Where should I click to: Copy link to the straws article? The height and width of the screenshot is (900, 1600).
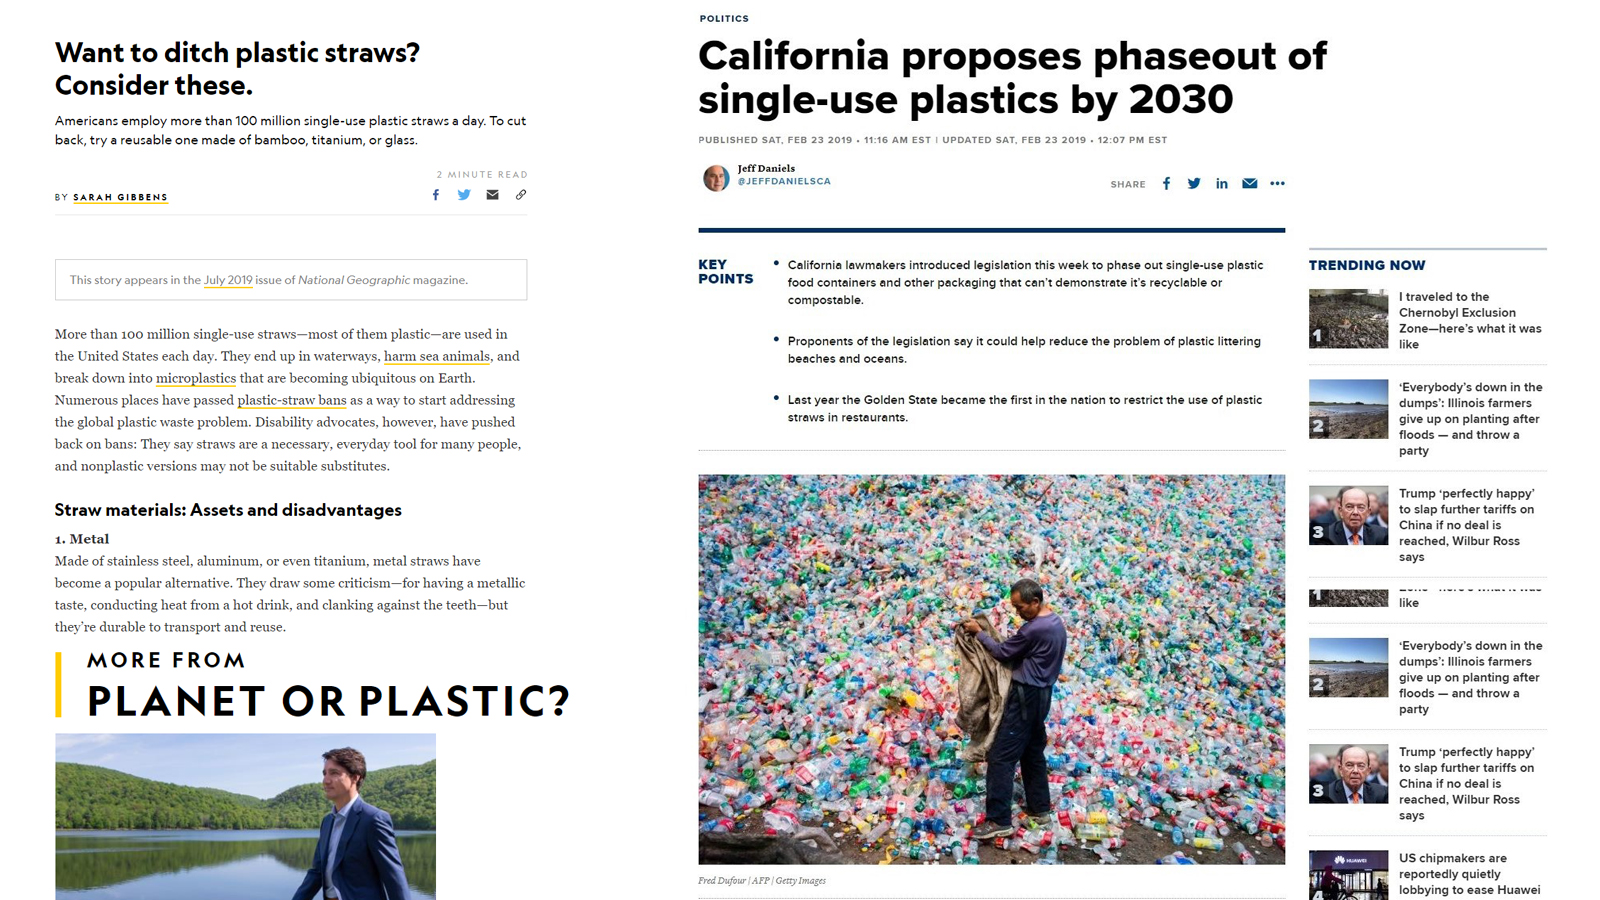[521, 195]
